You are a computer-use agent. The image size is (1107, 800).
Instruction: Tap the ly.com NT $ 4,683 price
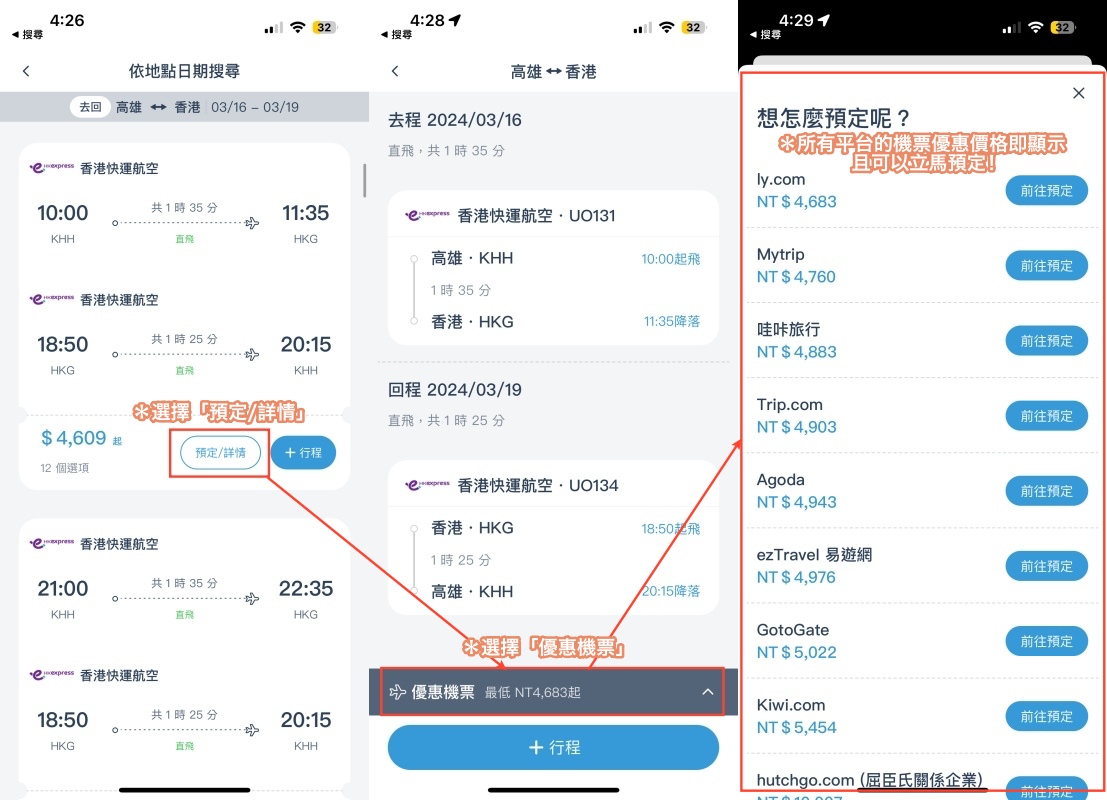(x=796, y=202)
